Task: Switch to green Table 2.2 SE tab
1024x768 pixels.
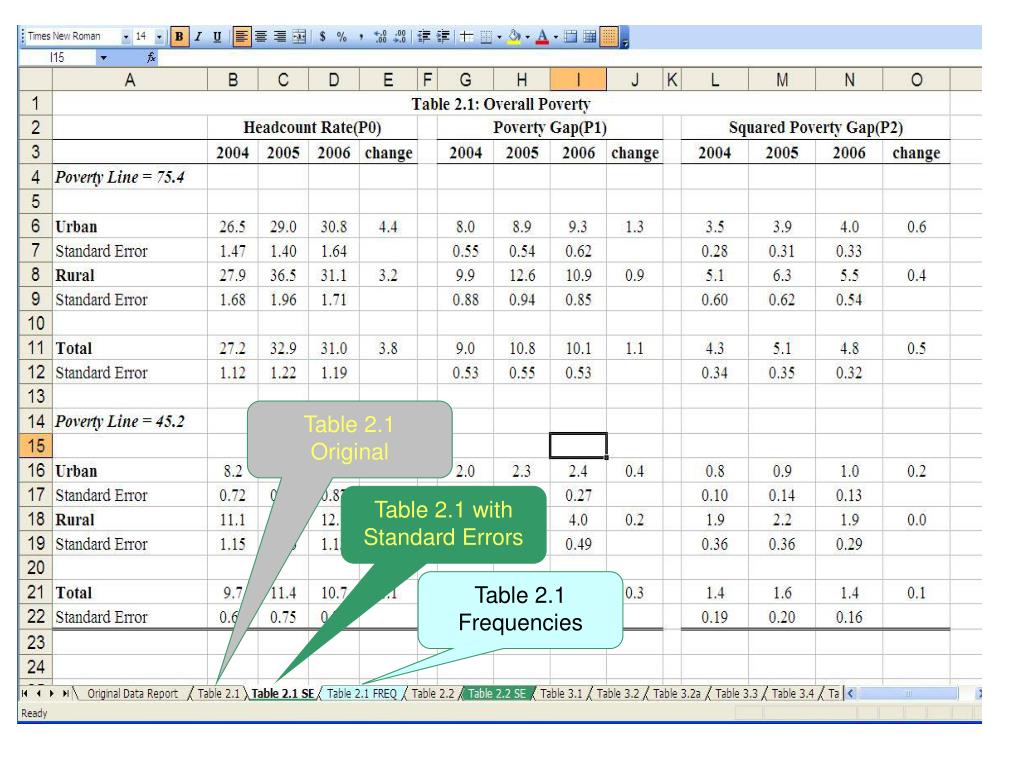Action: (497, 694)
